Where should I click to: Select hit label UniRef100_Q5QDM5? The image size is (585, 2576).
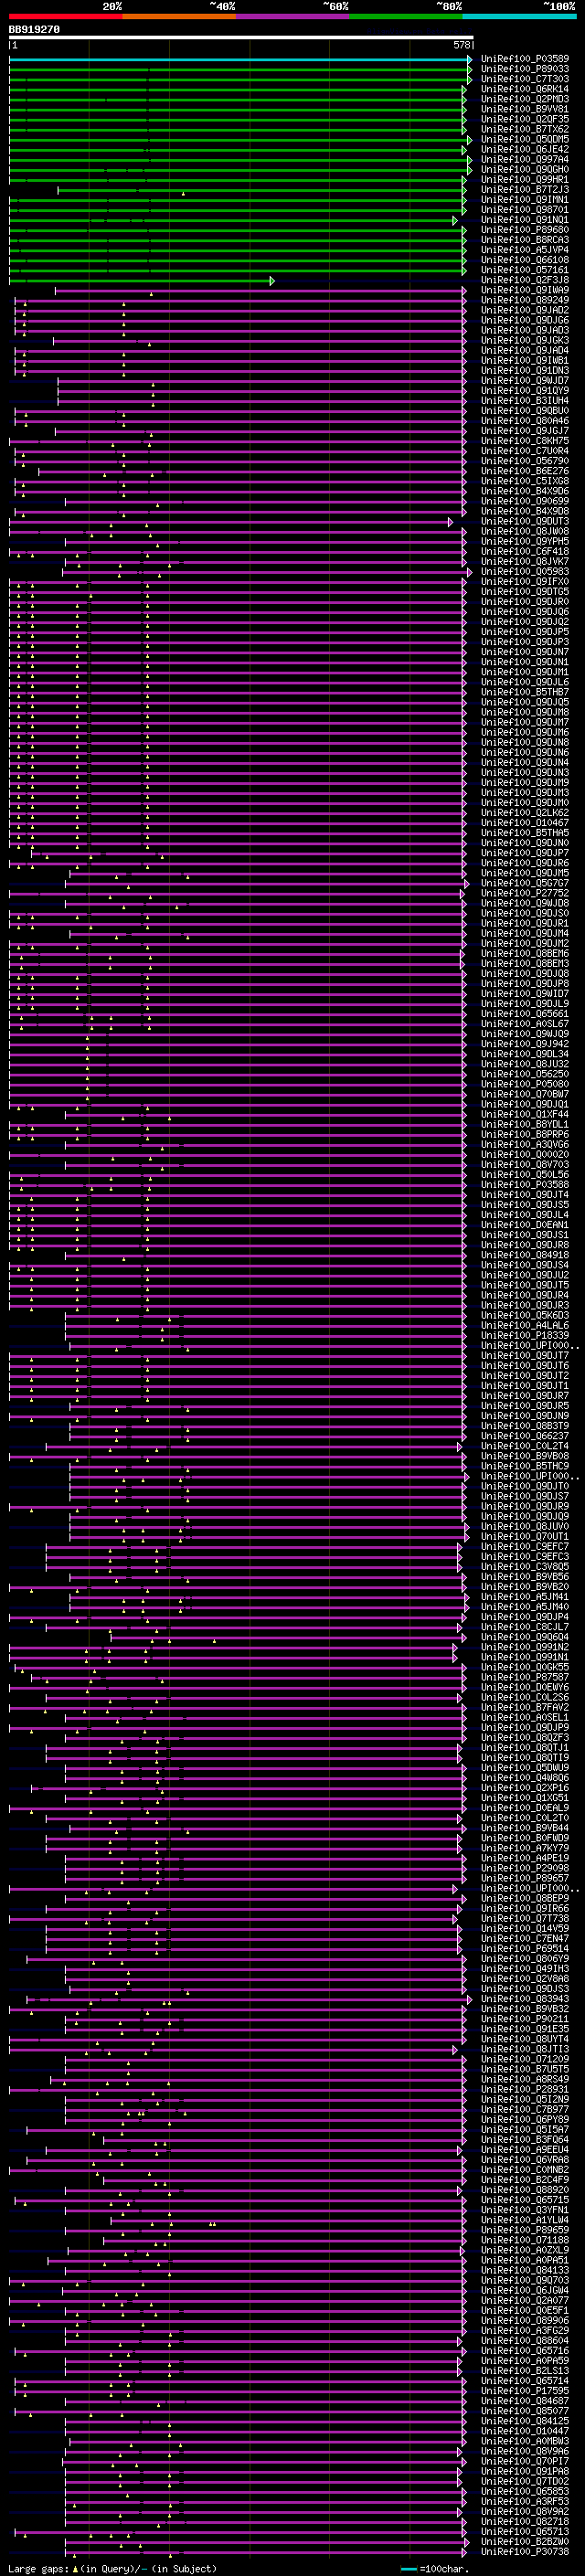tap(525, 139)
